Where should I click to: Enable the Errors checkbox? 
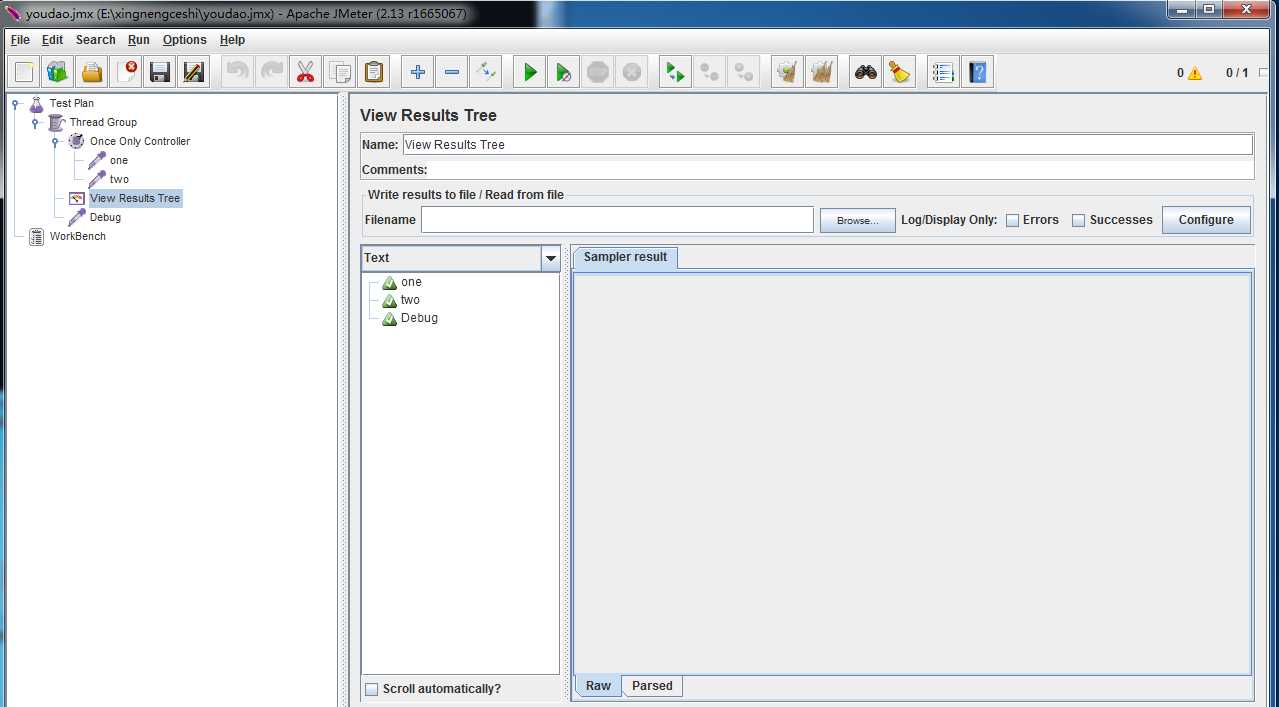click(x=1012, y=220)
